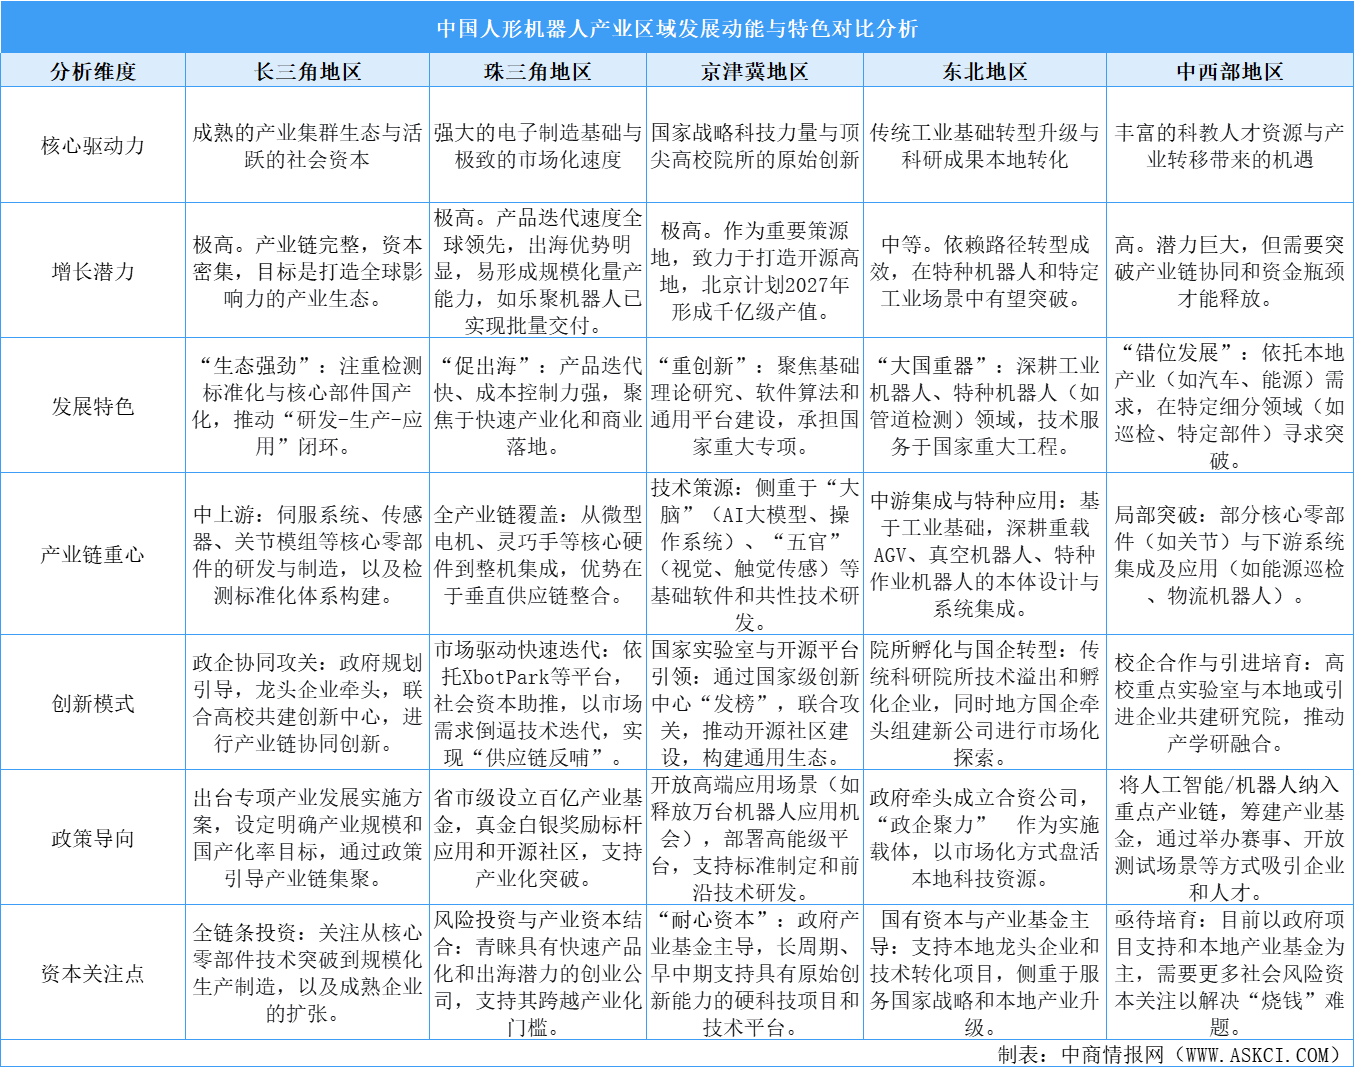
Task: Click the 长三角地区 column header
Action: [x=306, y=70]
